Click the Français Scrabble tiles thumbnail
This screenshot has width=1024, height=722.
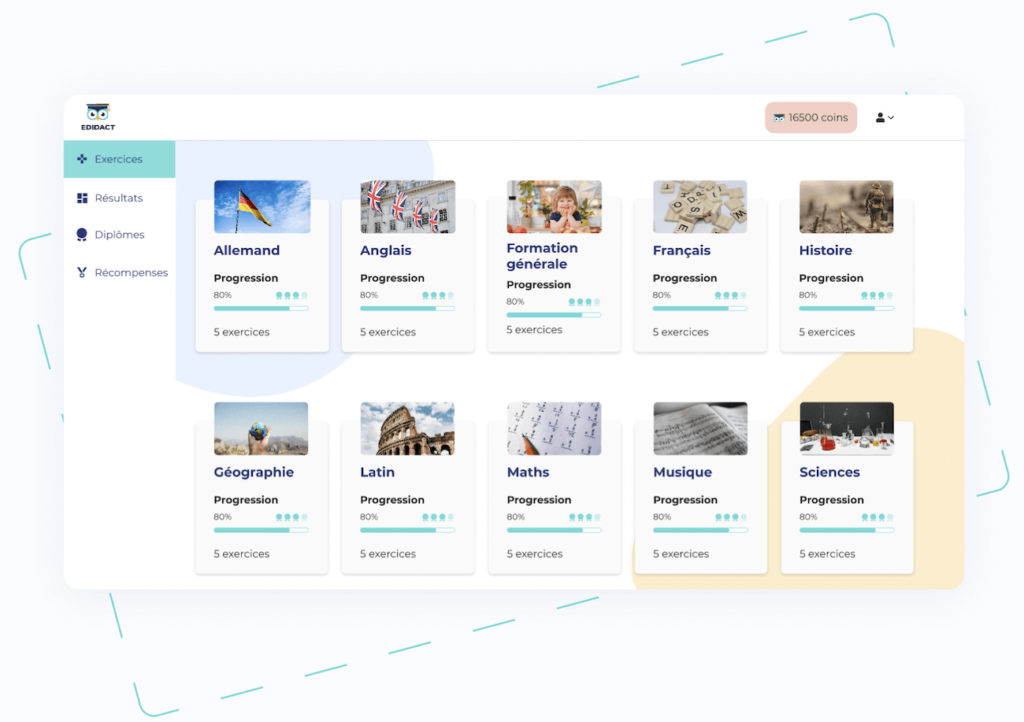(x=700, y=206)
